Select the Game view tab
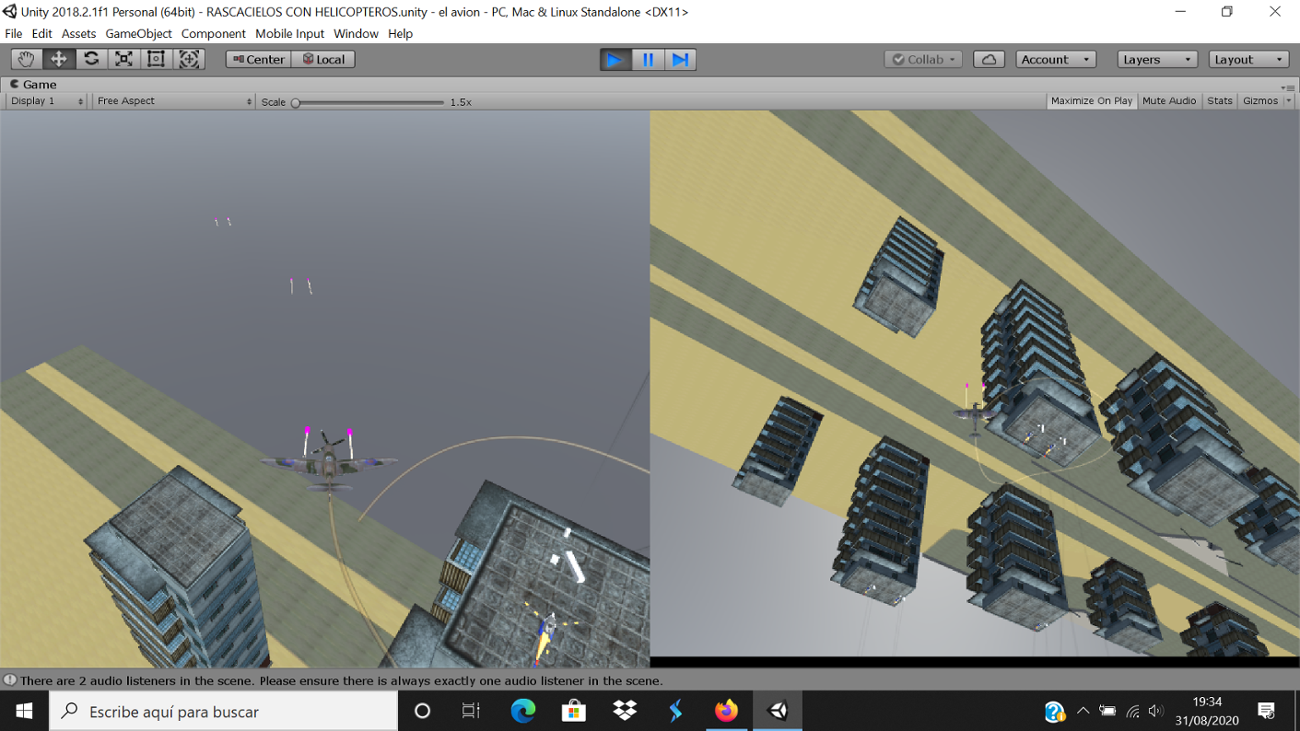1300x731 pixels. tap(37, 84)
